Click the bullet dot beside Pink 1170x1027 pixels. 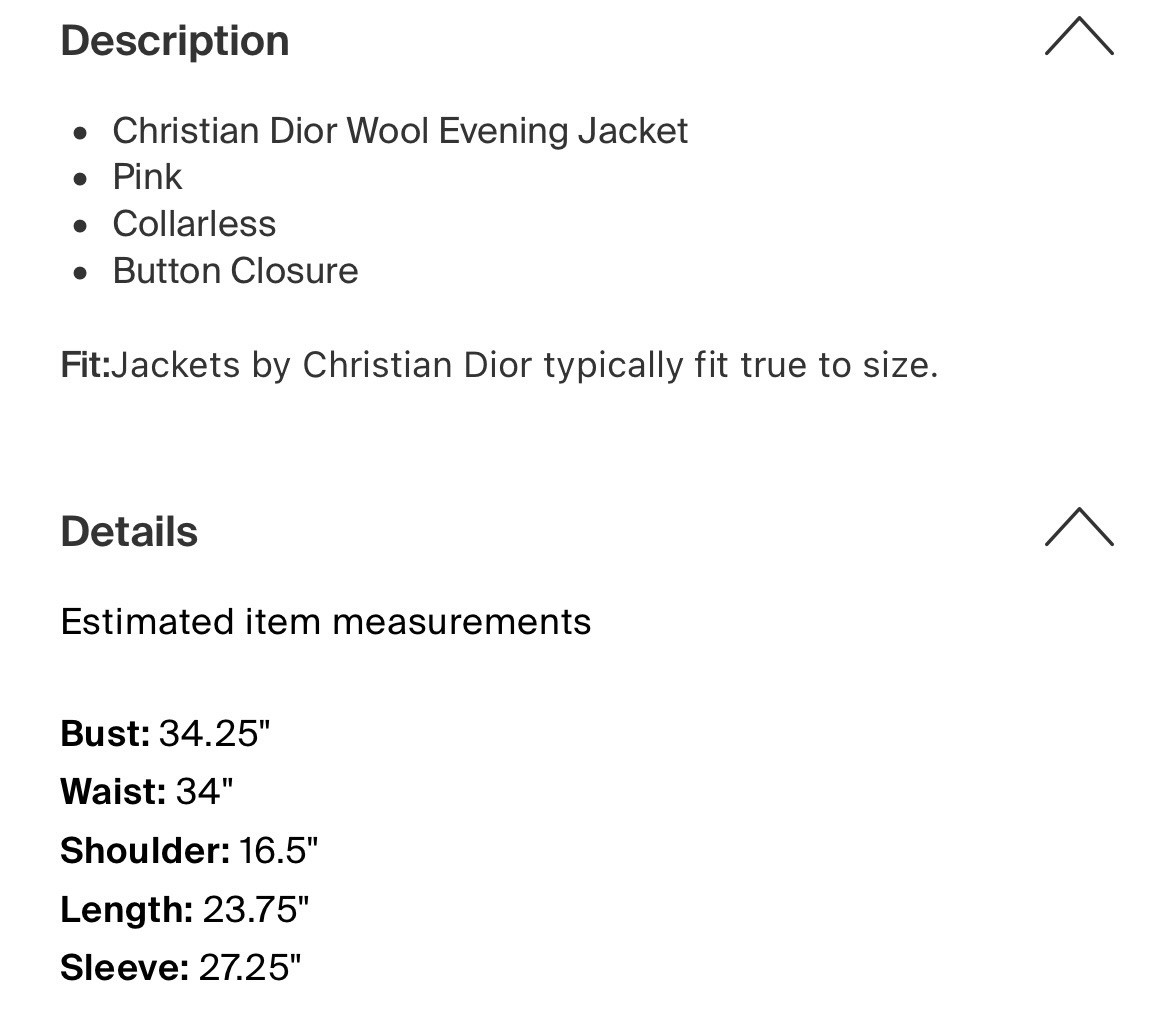[82, 177]
